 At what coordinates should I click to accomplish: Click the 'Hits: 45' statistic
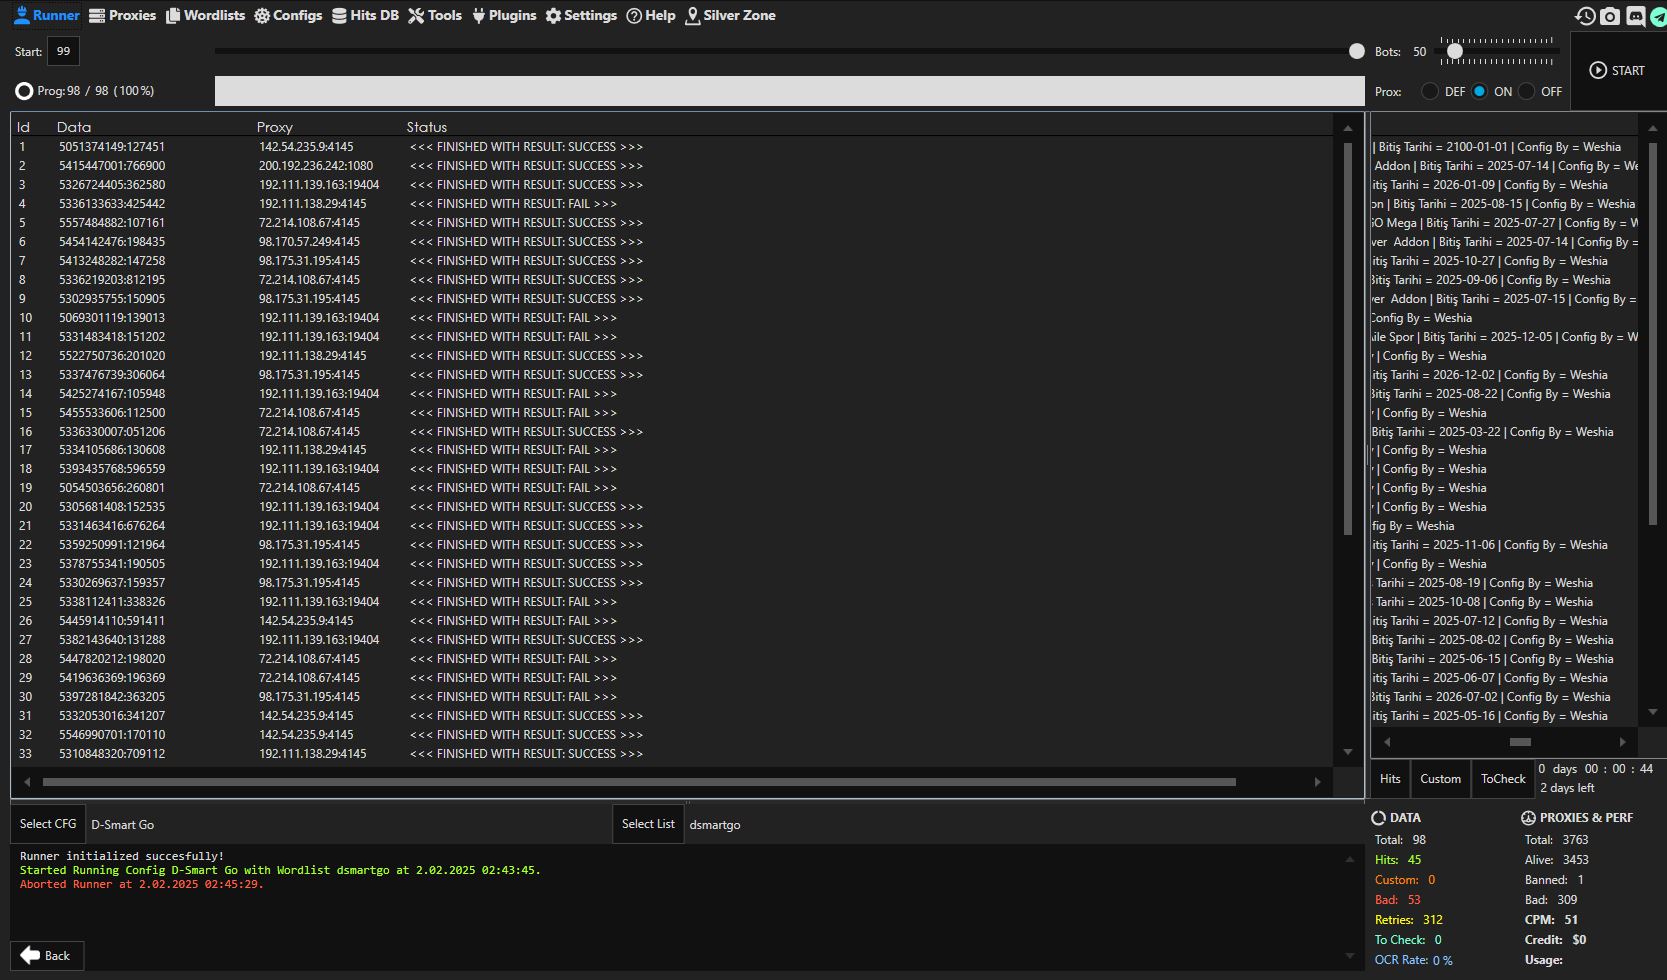1398,860
